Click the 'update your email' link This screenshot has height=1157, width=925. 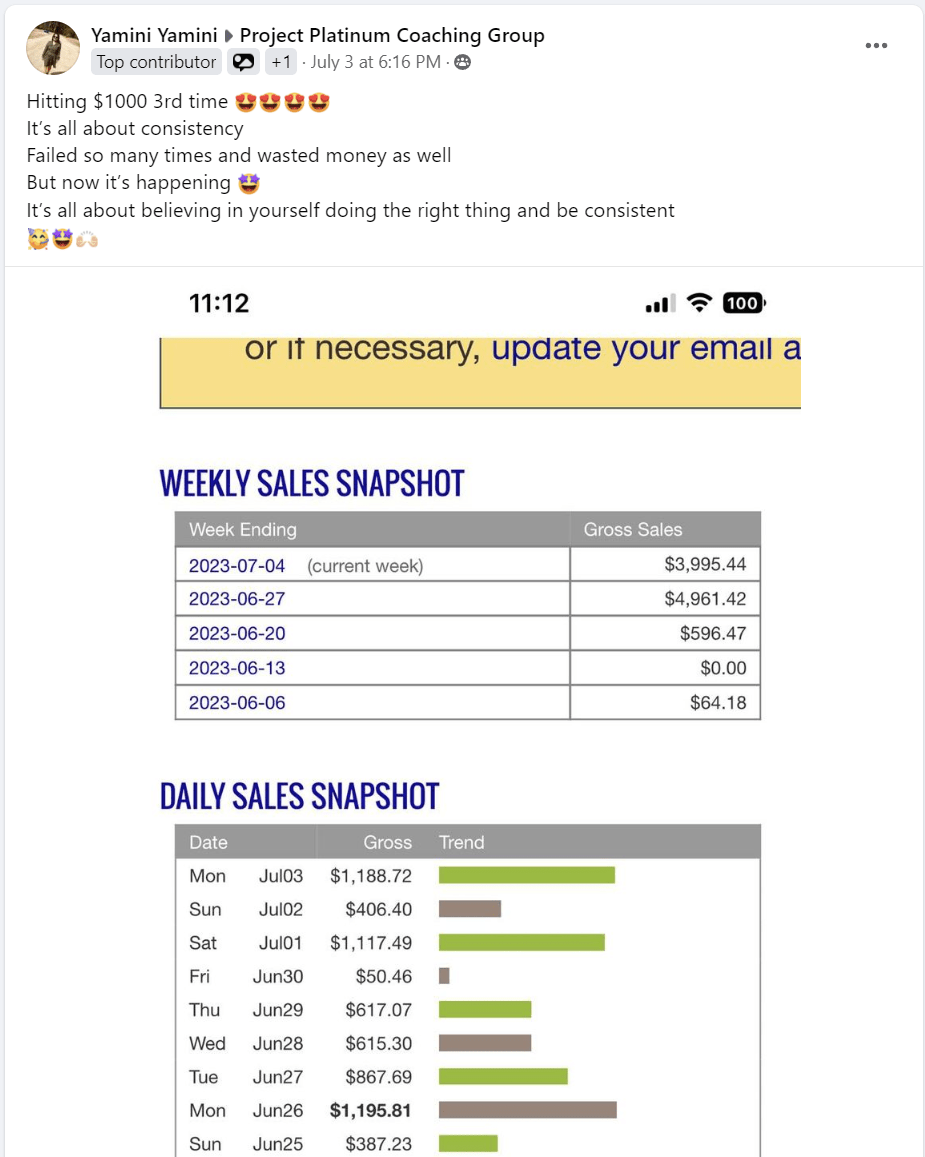coord(645,349)
